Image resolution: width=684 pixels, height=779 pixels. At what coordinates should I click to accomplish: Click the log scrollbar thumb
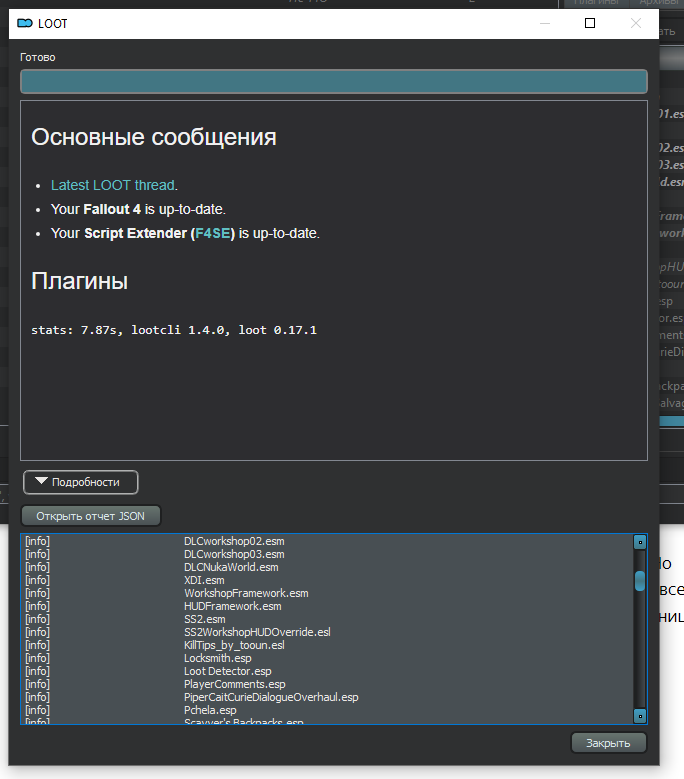tap(640, 581)
